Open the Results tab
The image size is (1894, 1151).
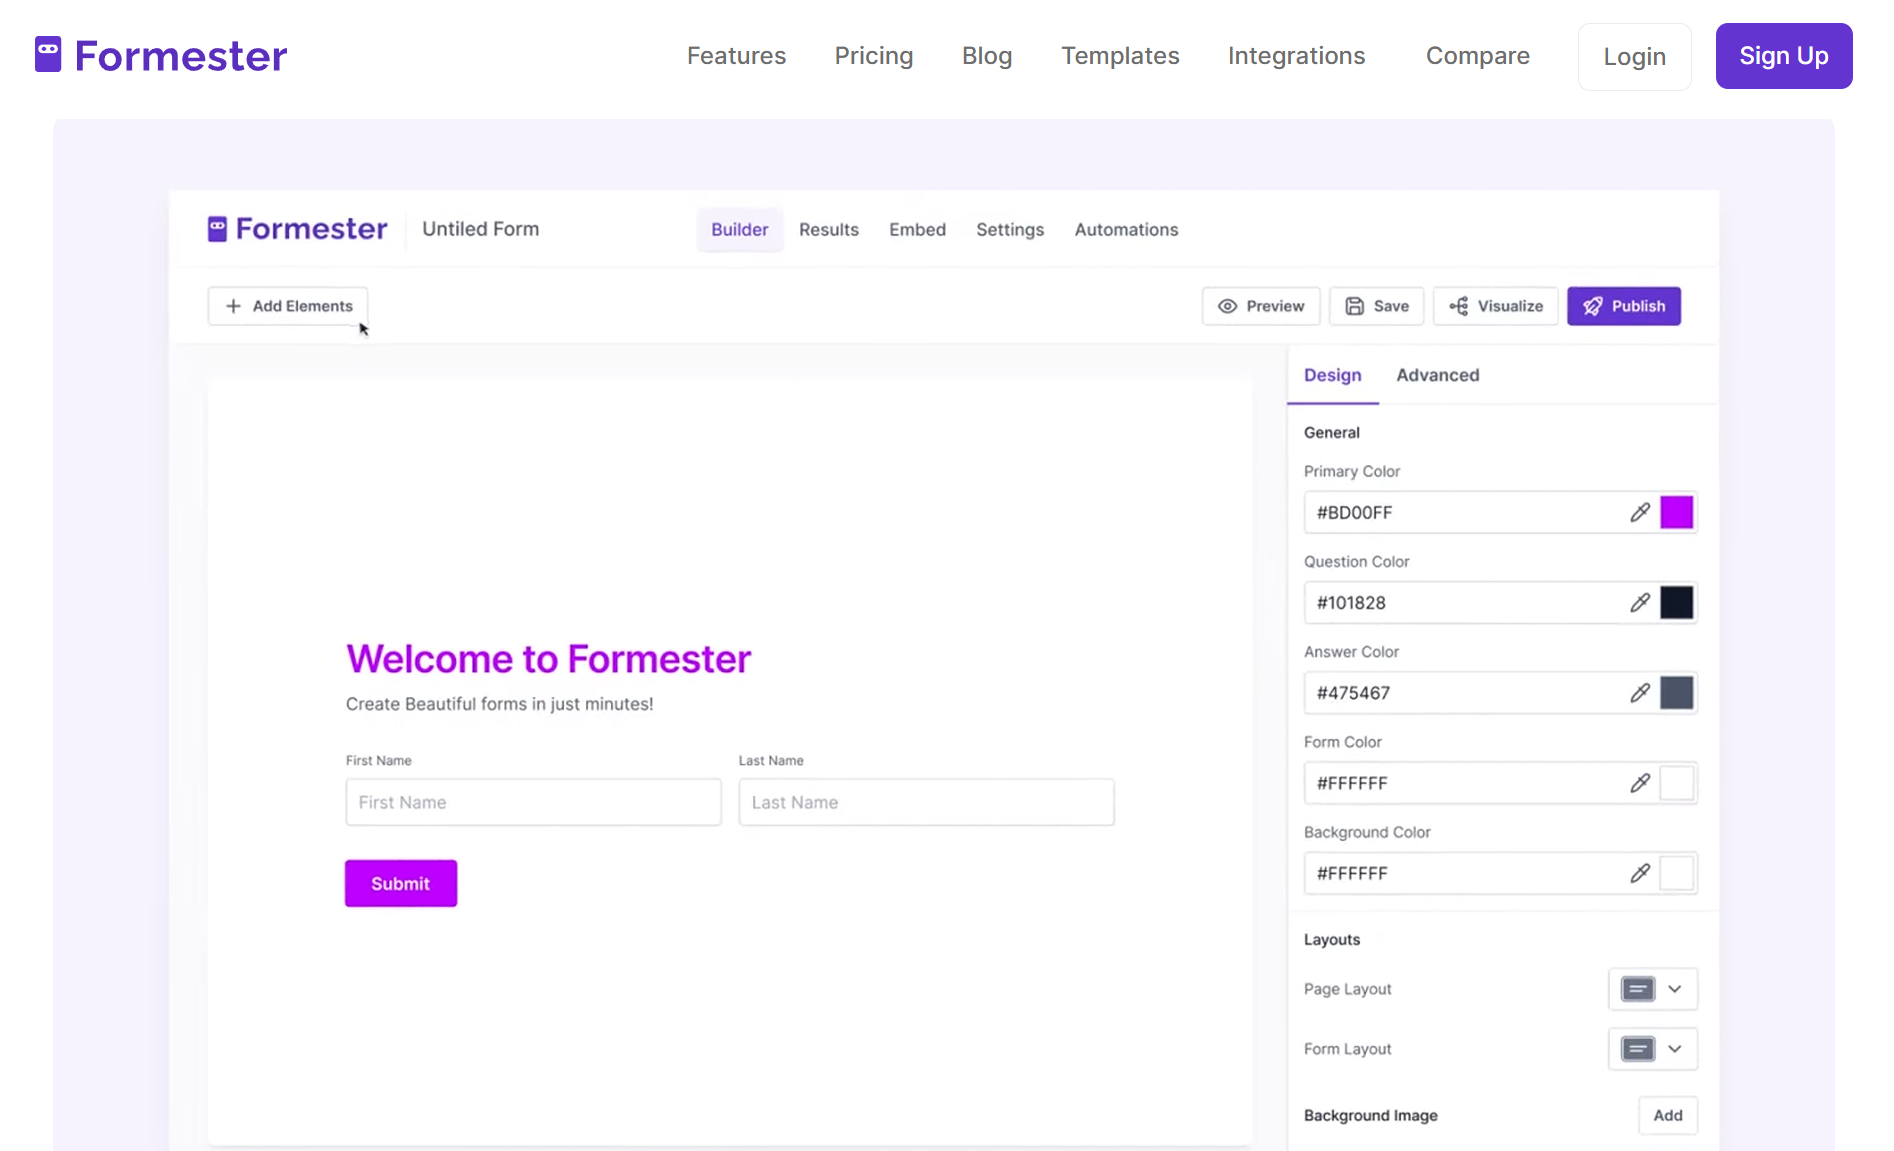pyautogui.click(x=828, y=229)
